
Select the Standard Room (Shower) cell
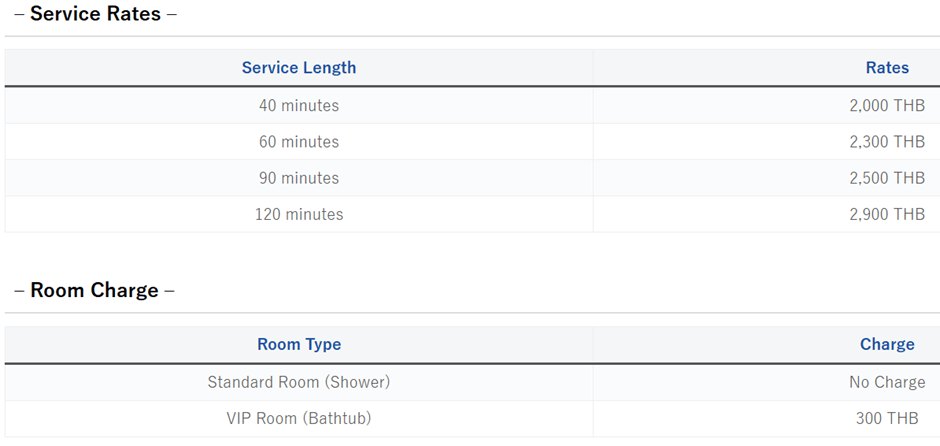coord(299,382)
